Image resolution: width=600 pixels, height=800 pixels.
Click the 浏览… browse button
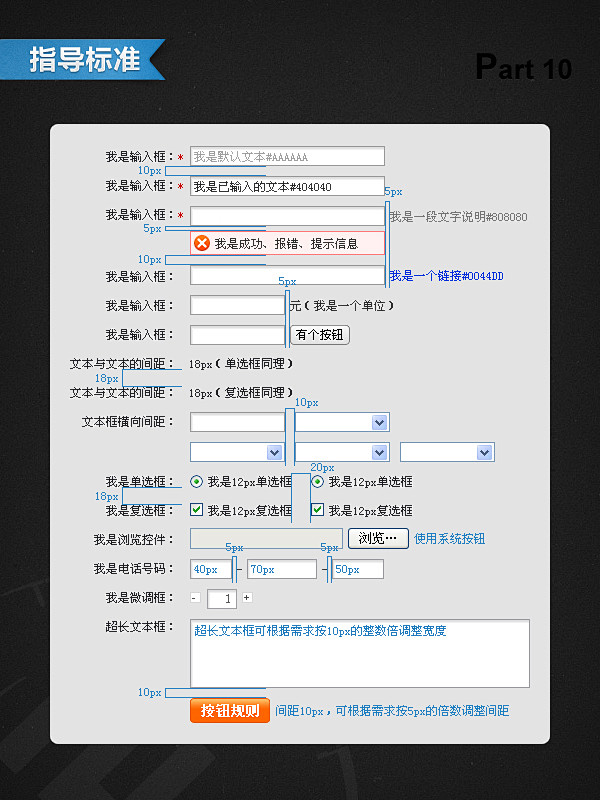click(x=378, y=539)
